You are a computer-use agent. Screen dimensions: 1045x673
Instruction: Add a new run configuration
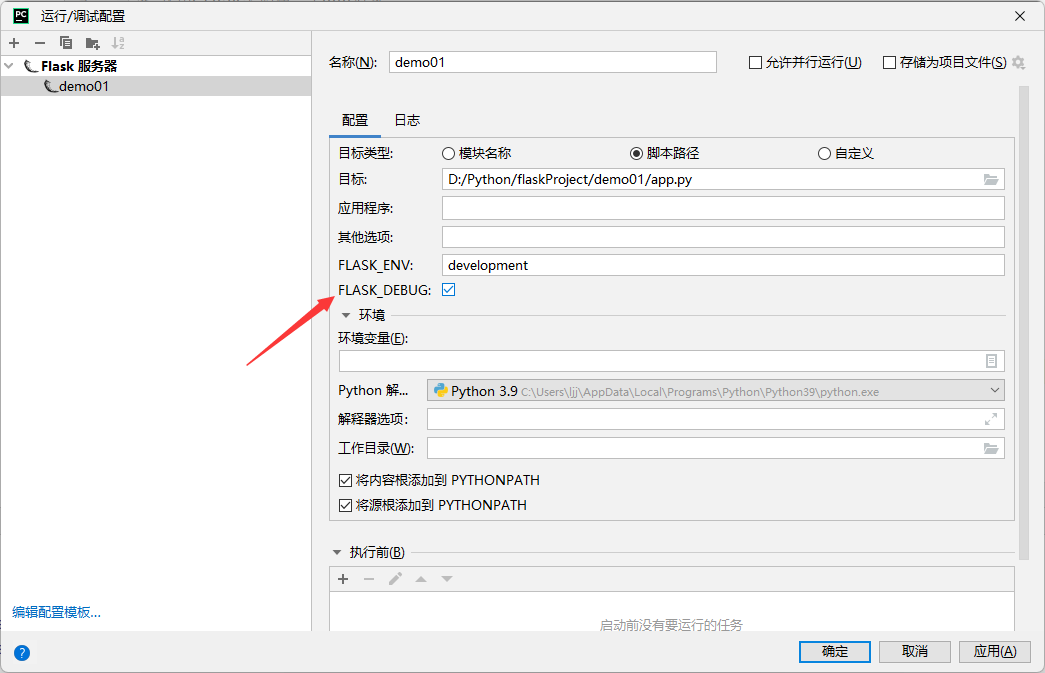(x=14, y=43)
